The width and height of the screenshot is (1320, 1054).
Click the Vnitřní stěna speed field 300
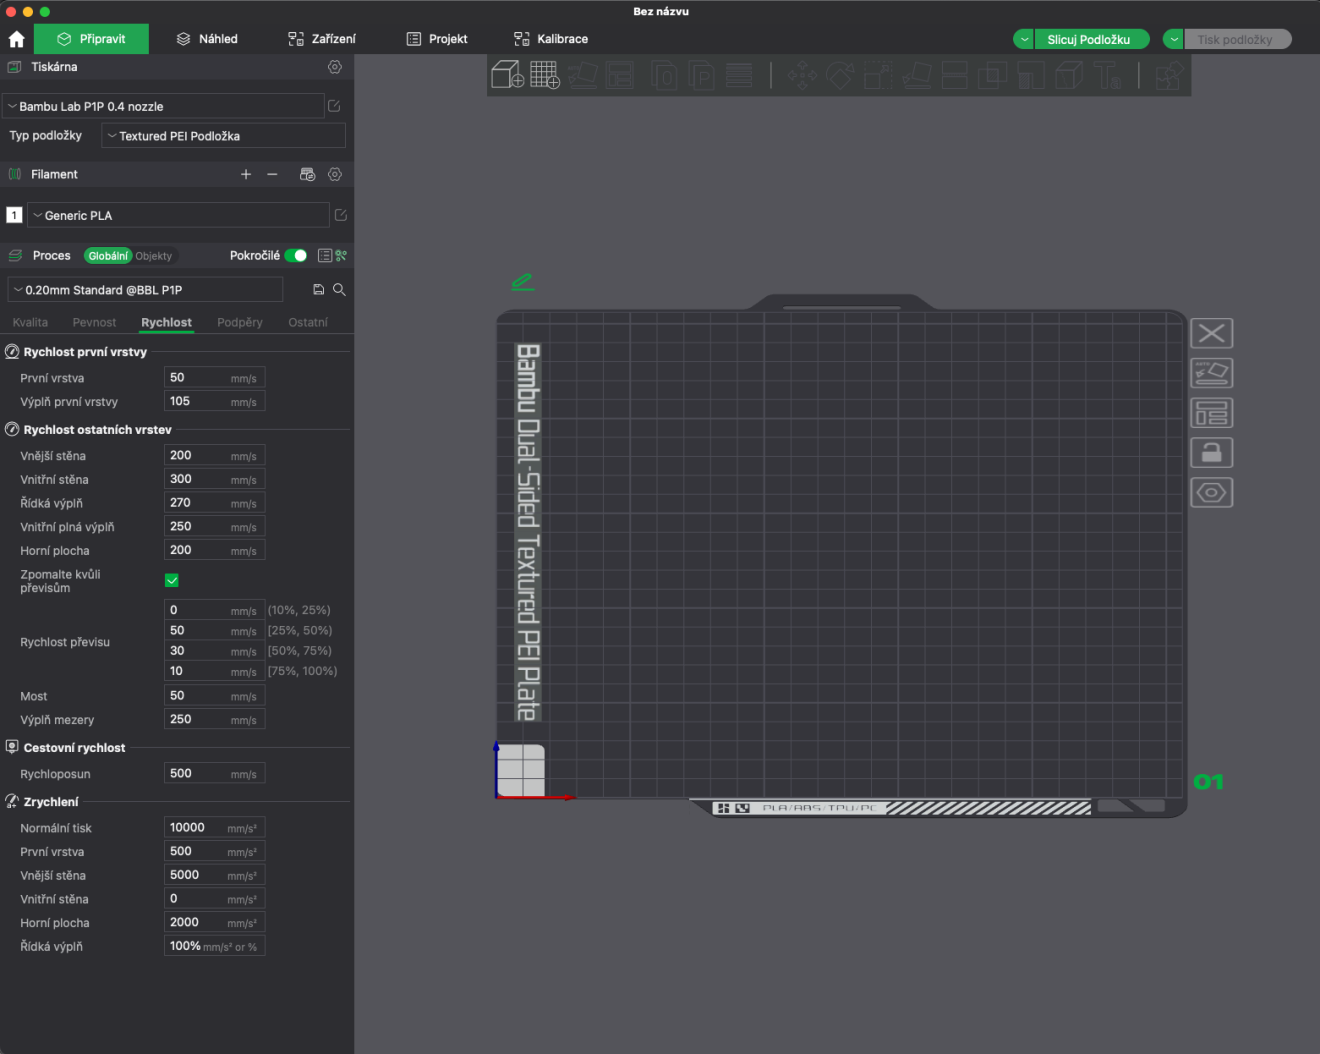(214, 479)
